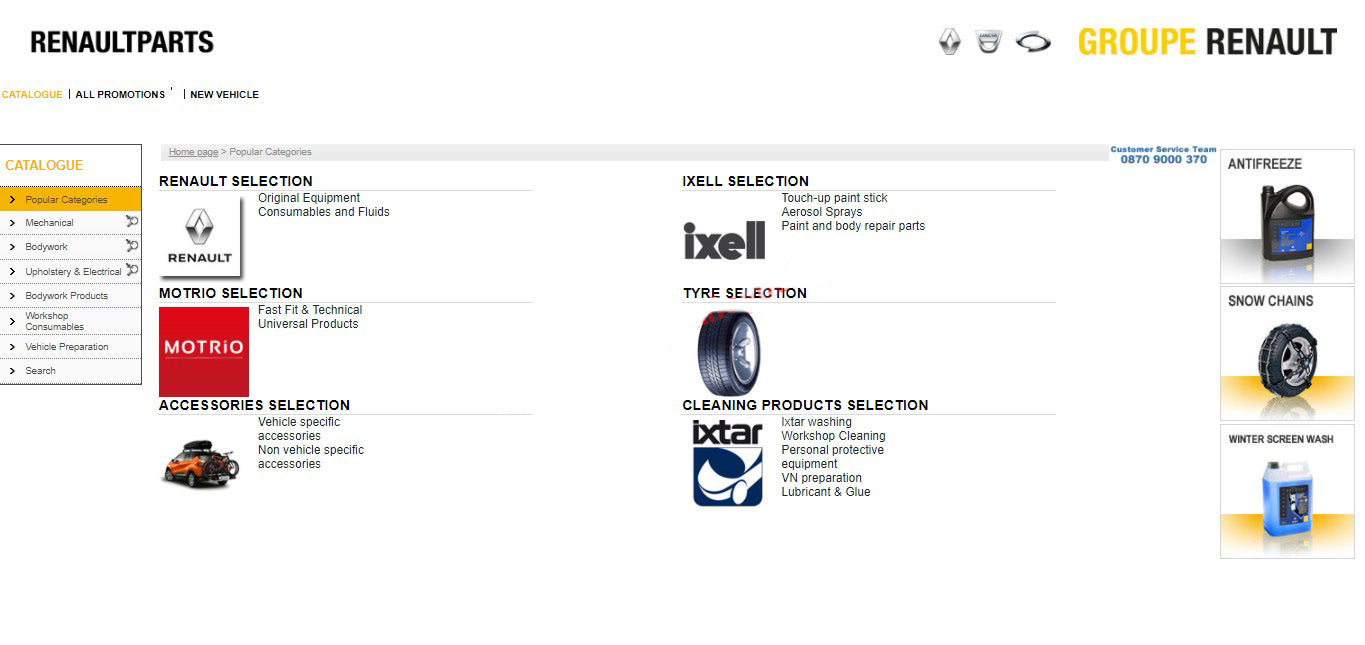Expand the Workshop Consumables sidebar item
This screenshot has height=645, width=1365.
tap(54, 321)
